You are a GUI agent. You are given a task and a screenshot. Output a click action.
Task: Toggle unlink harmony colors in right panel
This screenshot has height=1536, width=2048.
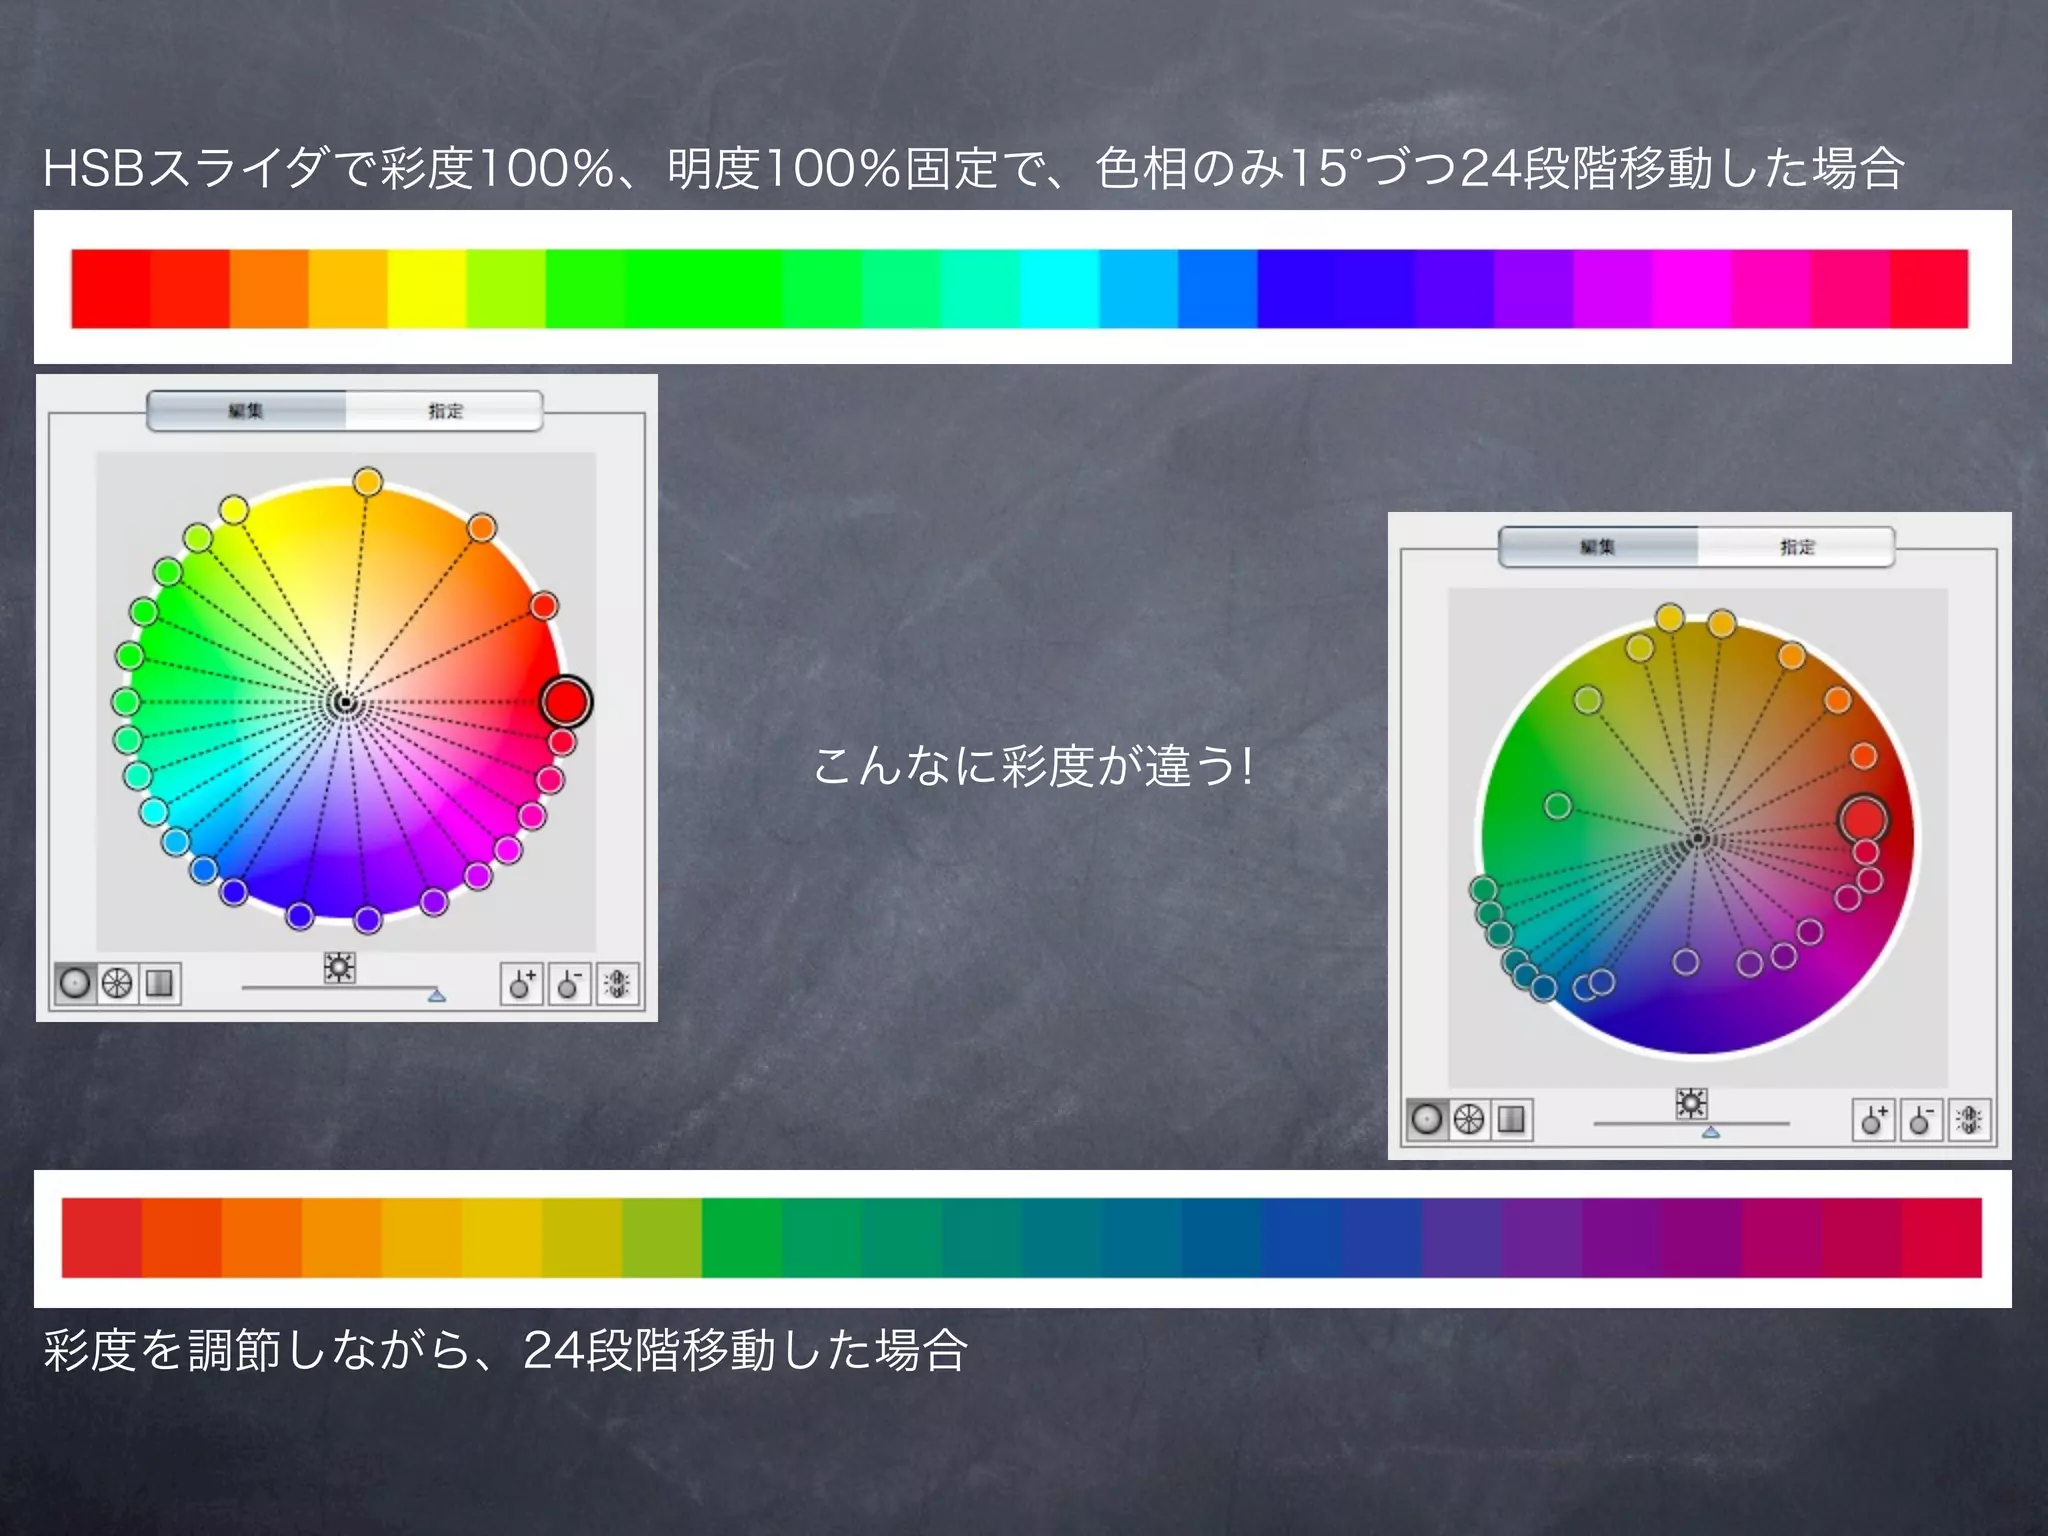click(1970, 1120)
